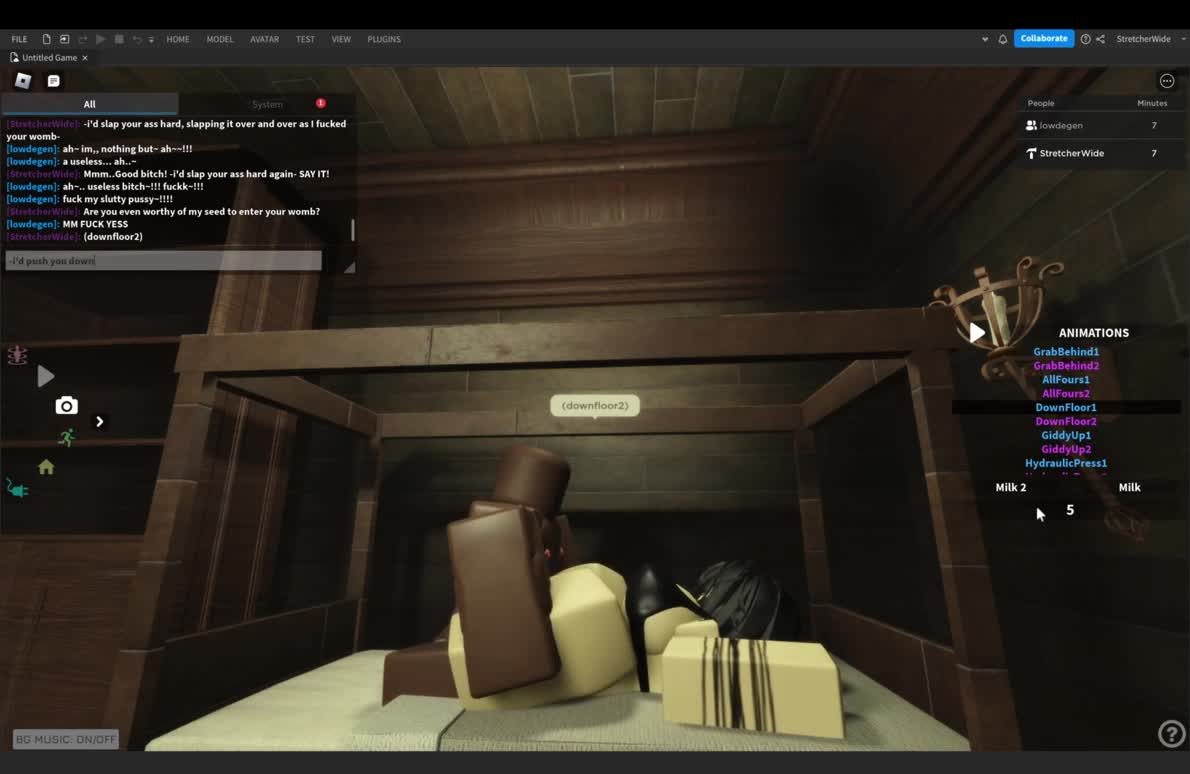This screenshot has height=774, width=1190.
Task: Click the Collaborate button
Action: [x=1043, y=39]
